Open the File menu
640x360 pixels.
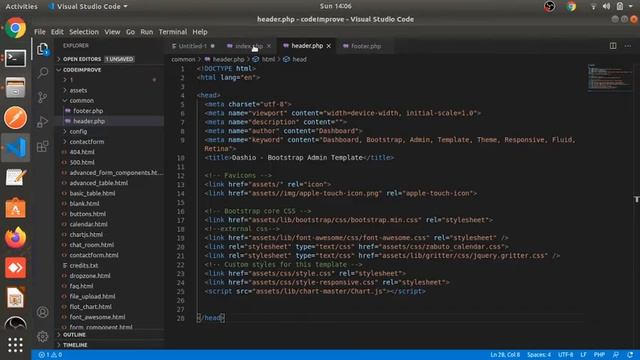[x=40, y=32]
